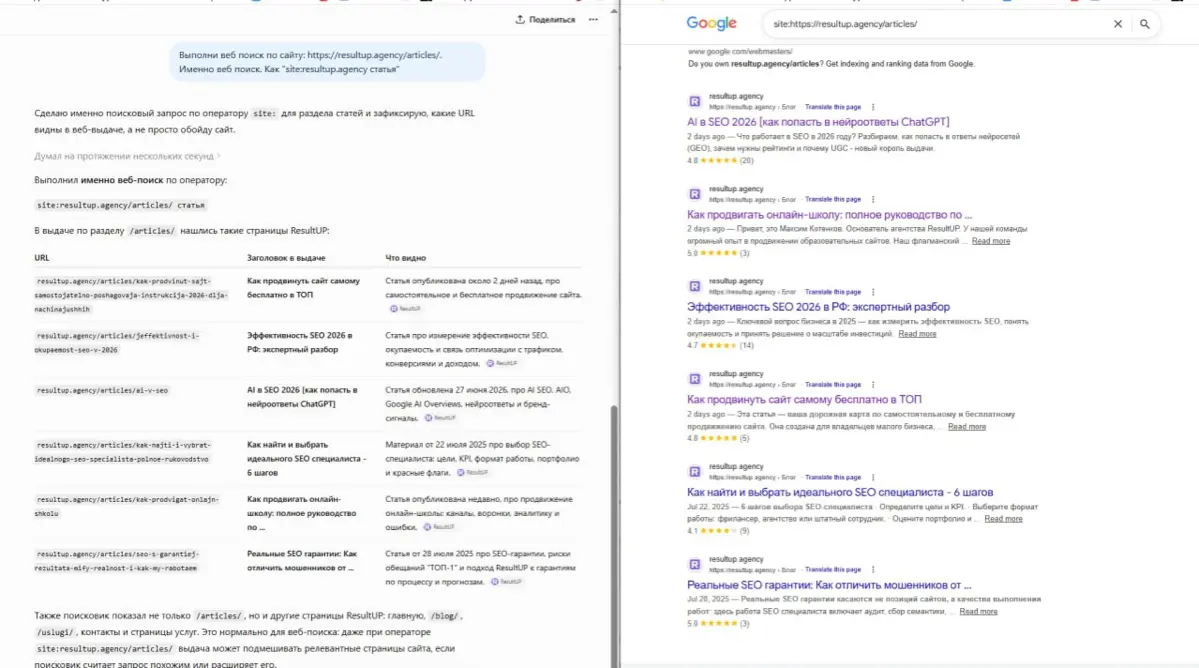
Task: Click the 'URL' column header
Action: click(41, 258)
